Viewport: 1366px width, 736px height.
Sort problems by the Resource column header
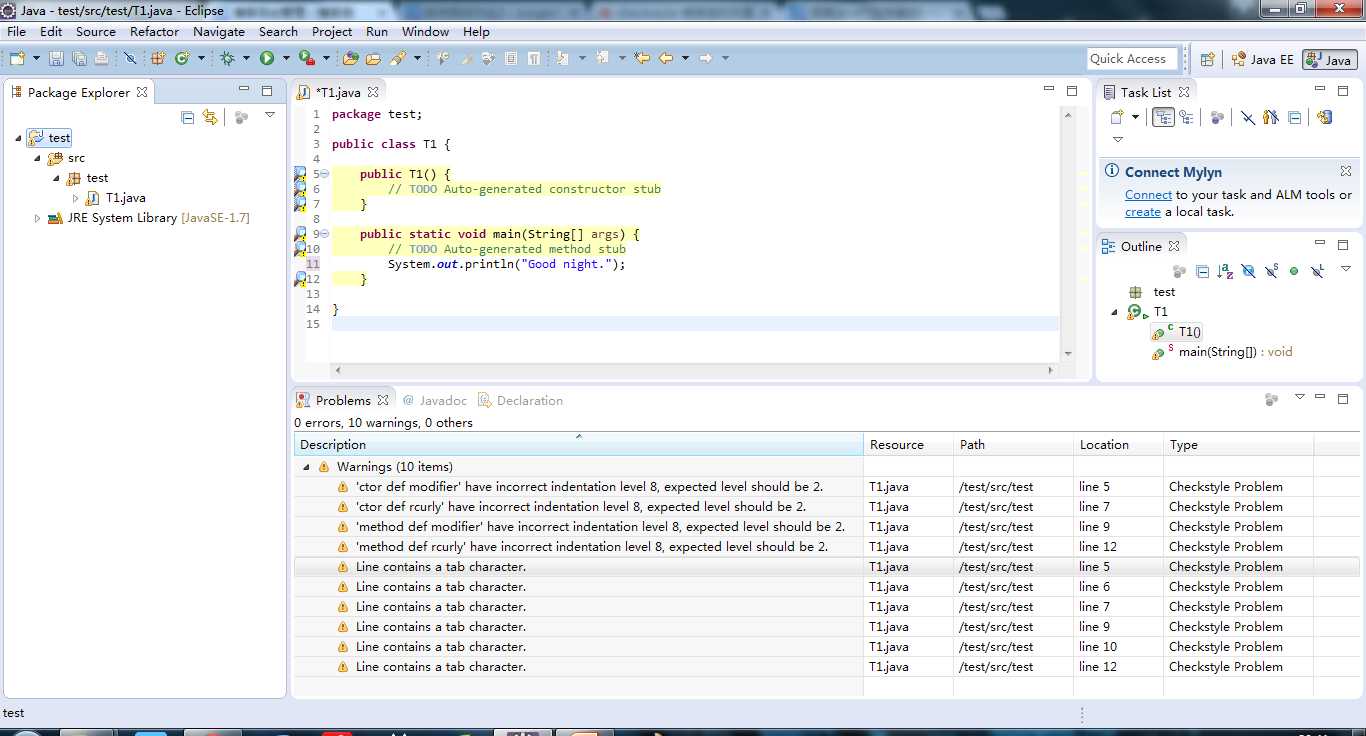(x=908, y=445)
